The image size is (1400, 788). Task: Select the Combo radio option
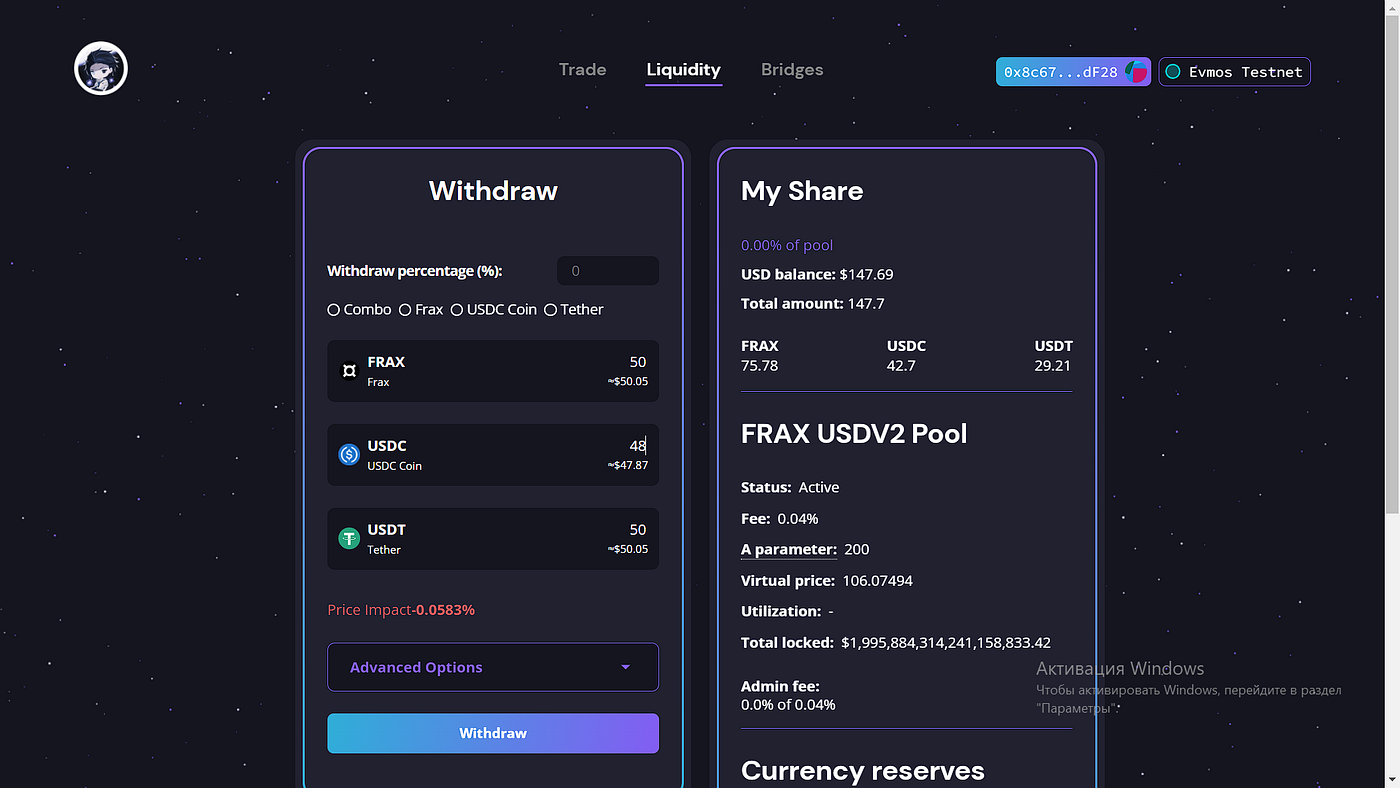334,310
